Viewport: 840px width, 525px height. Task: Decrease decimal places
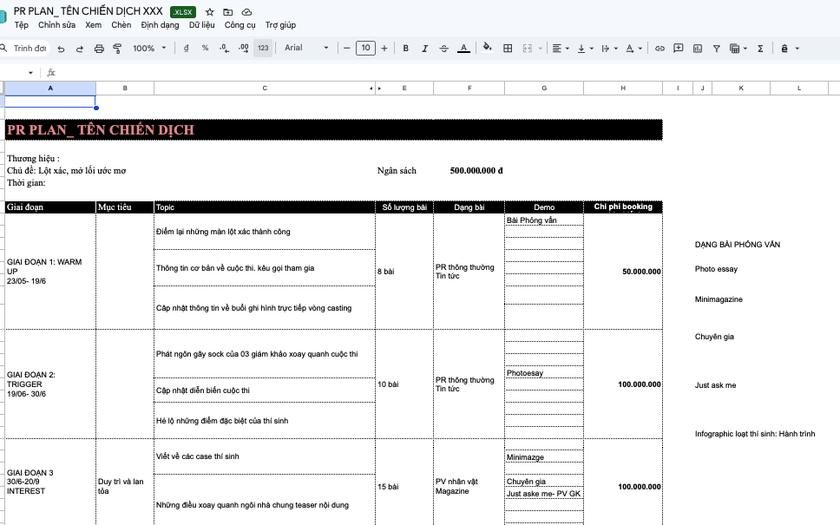pyautogui.click(x=224, y=48)
